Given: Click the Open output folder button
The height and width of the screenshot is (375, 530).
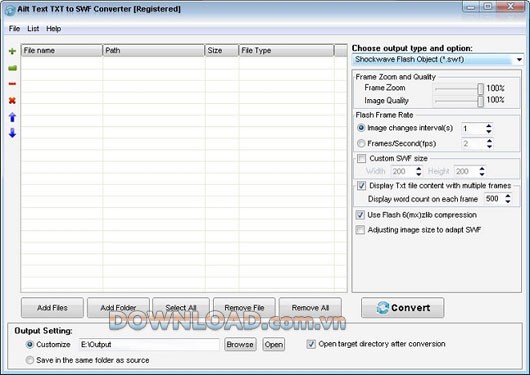Looking at the screenshot, I should 274,345.
